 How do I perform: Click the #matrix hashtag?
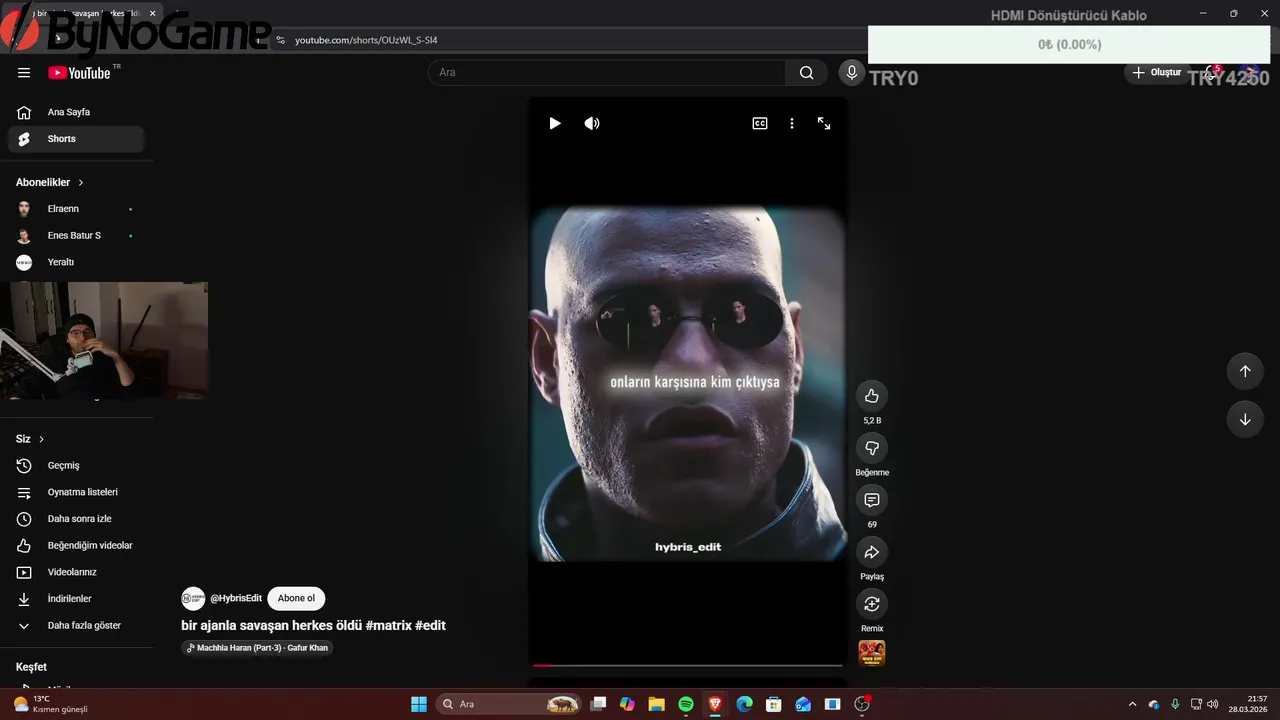(388, 625)
